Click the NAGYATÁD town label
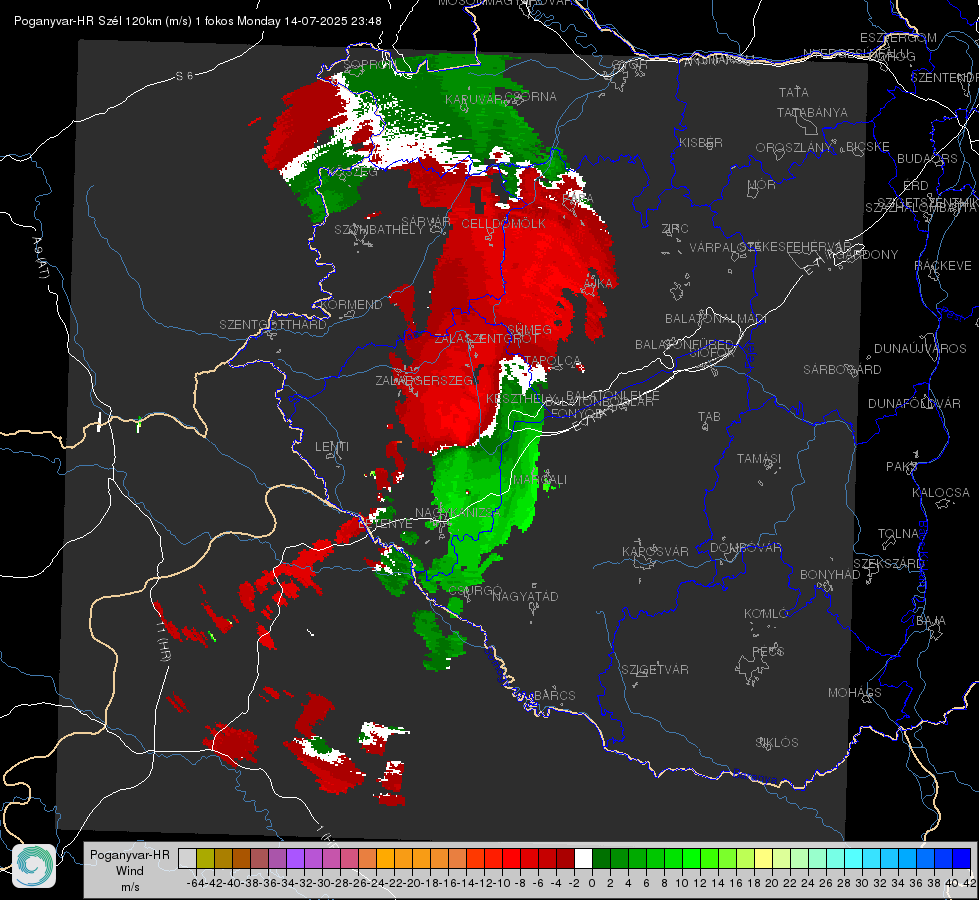Viewport: 979px width, 900px height. click(525, 596)
